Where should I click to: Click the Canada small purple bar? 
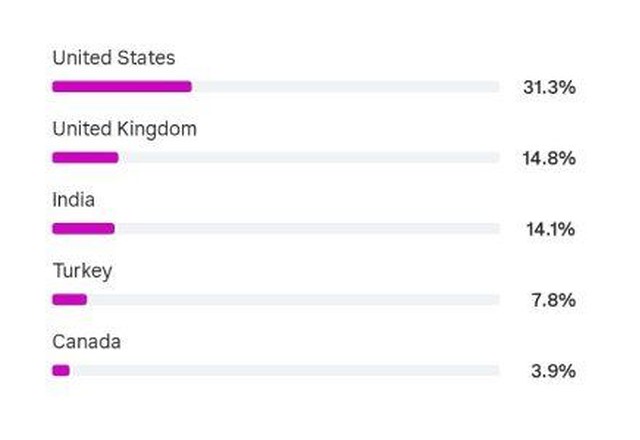[x=61, y=371]
